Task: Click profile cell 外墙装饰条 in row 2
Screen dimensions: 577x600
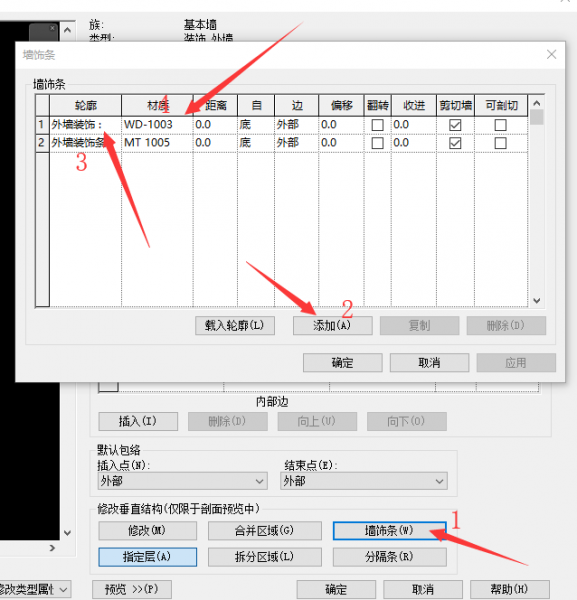Action: (85, 143)
